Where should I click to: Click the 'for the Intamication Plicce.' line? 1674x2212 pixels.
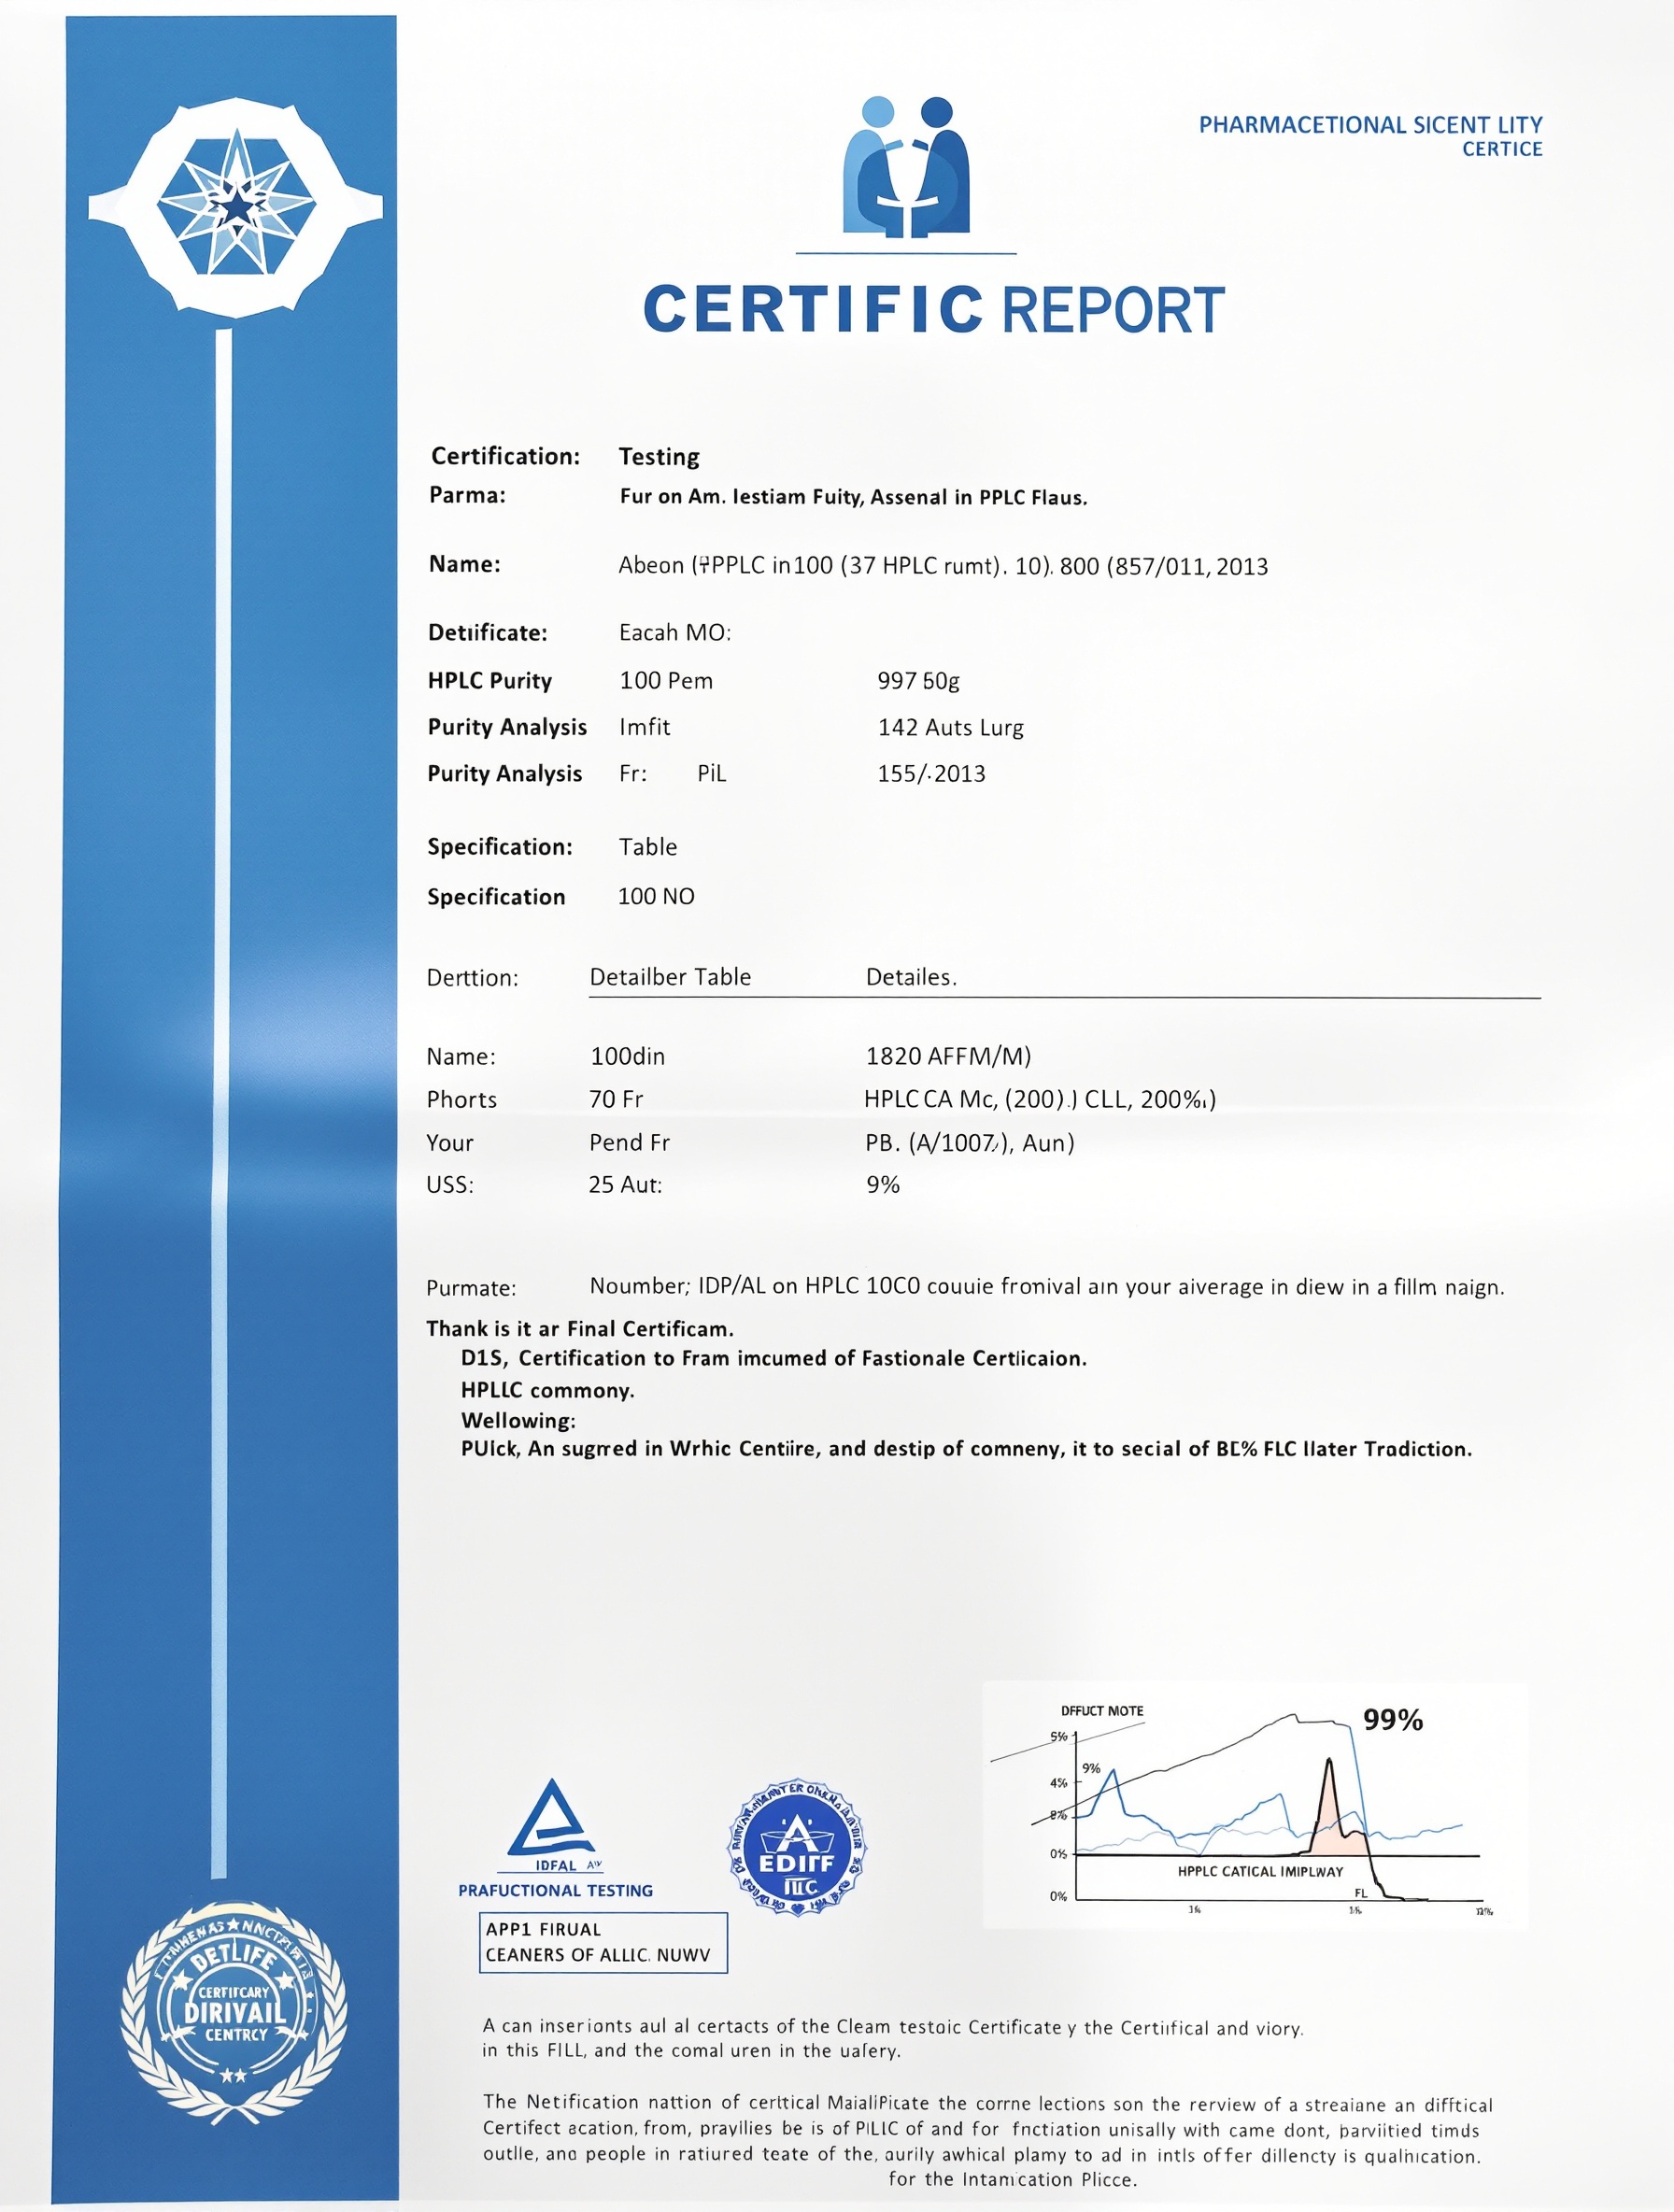pyautogui.click(x=1012, y=2180)
